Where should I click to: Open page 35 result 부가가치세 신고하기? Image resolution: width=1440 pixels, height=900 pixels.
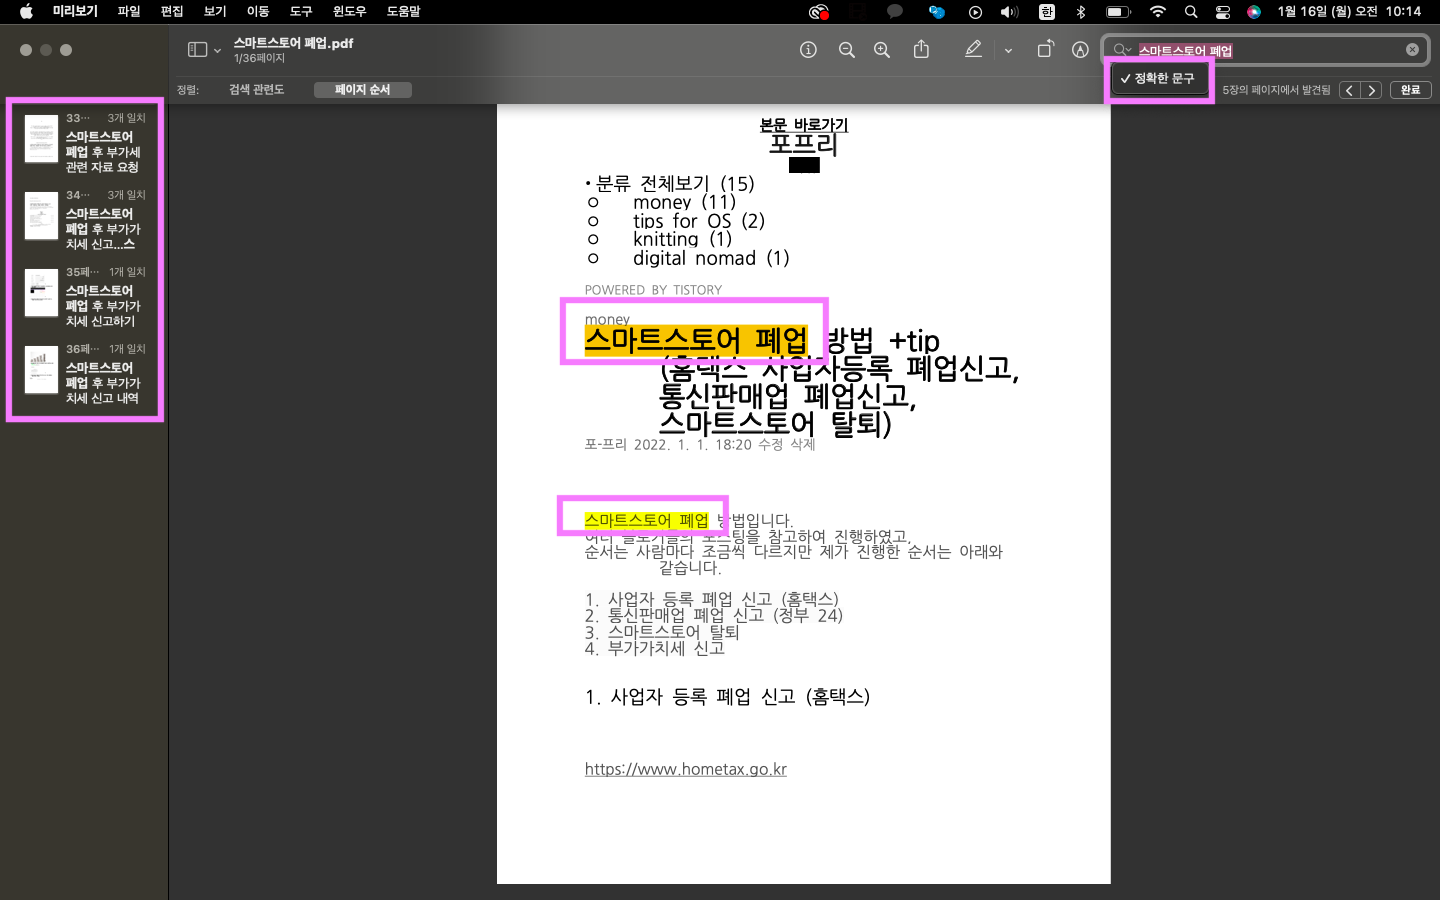pyautogui.click(x=85, y=298)
